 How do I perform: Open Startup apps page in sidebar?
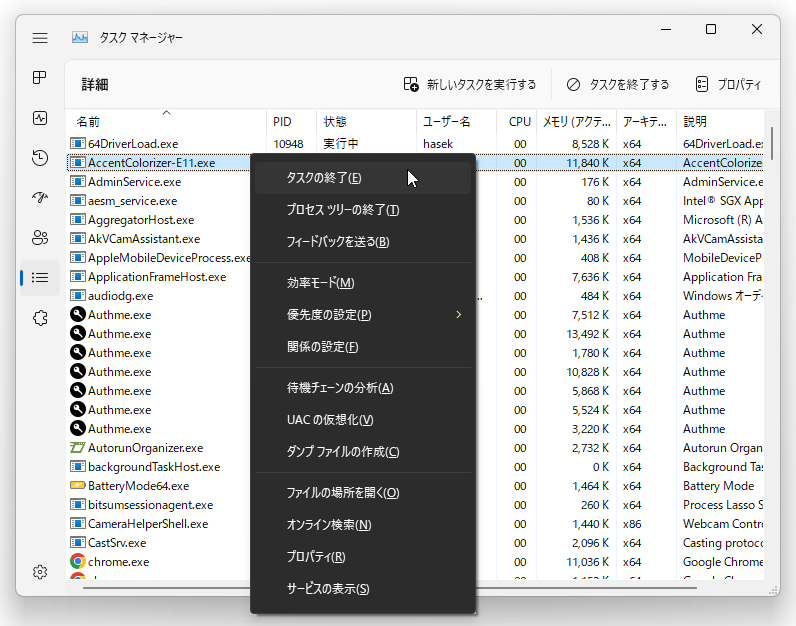point(40,197)
